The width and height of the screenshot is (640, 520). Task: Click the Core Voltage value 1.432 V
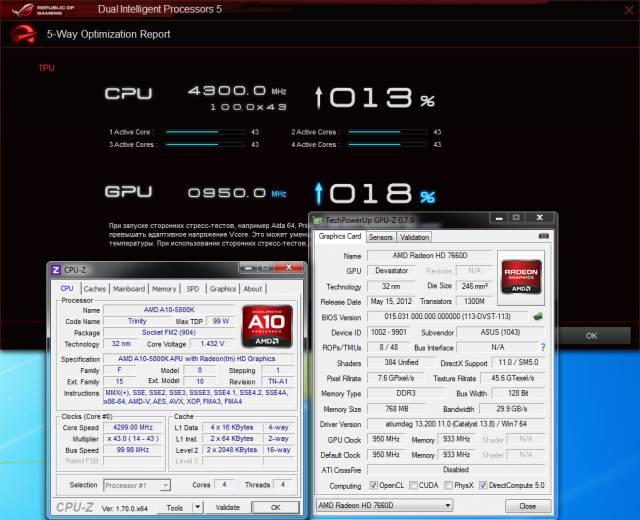point(212,344)
